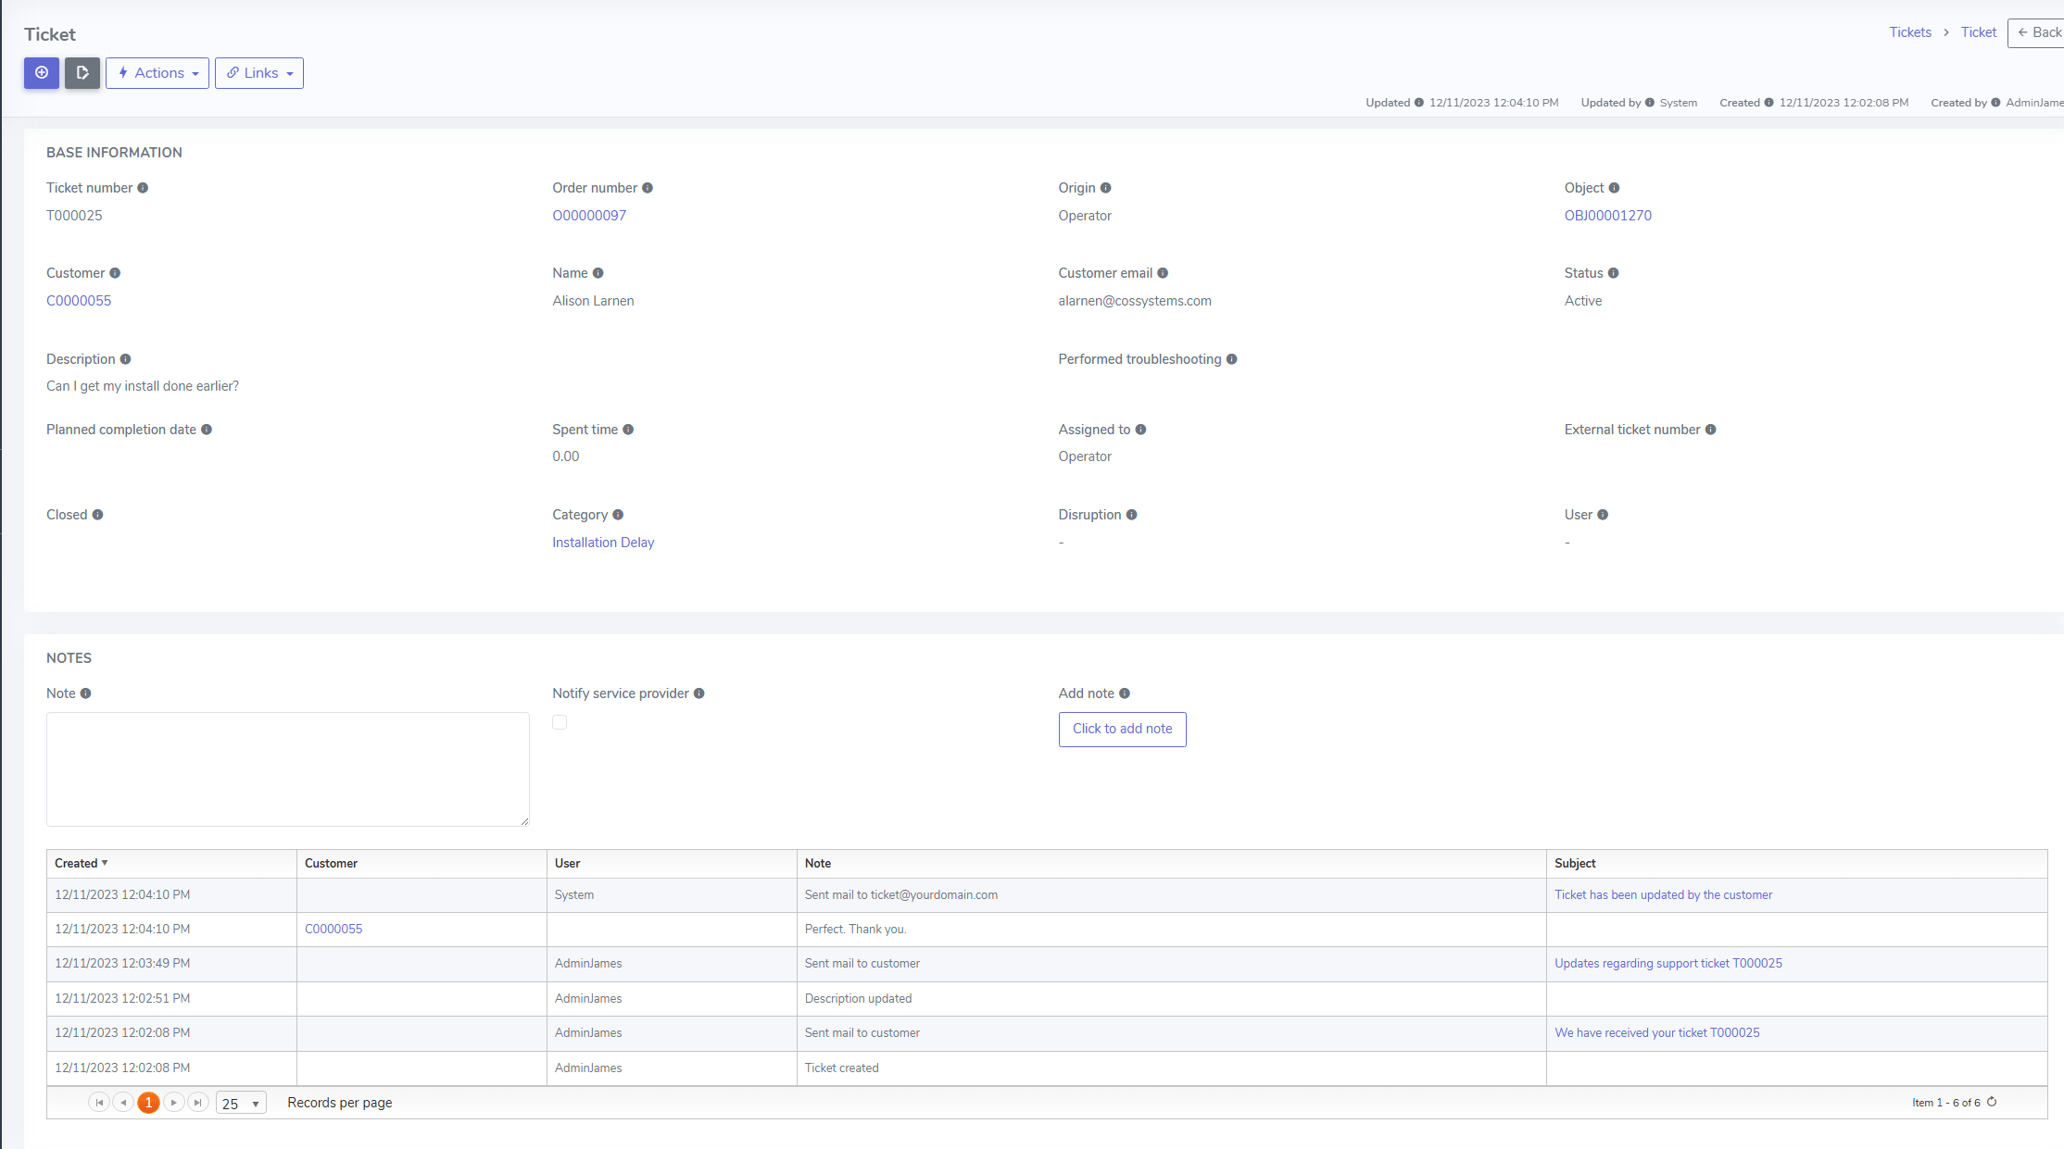Click the info icon beside Planned completion date
2064x1149 pixels.
(x=208, y=429)
